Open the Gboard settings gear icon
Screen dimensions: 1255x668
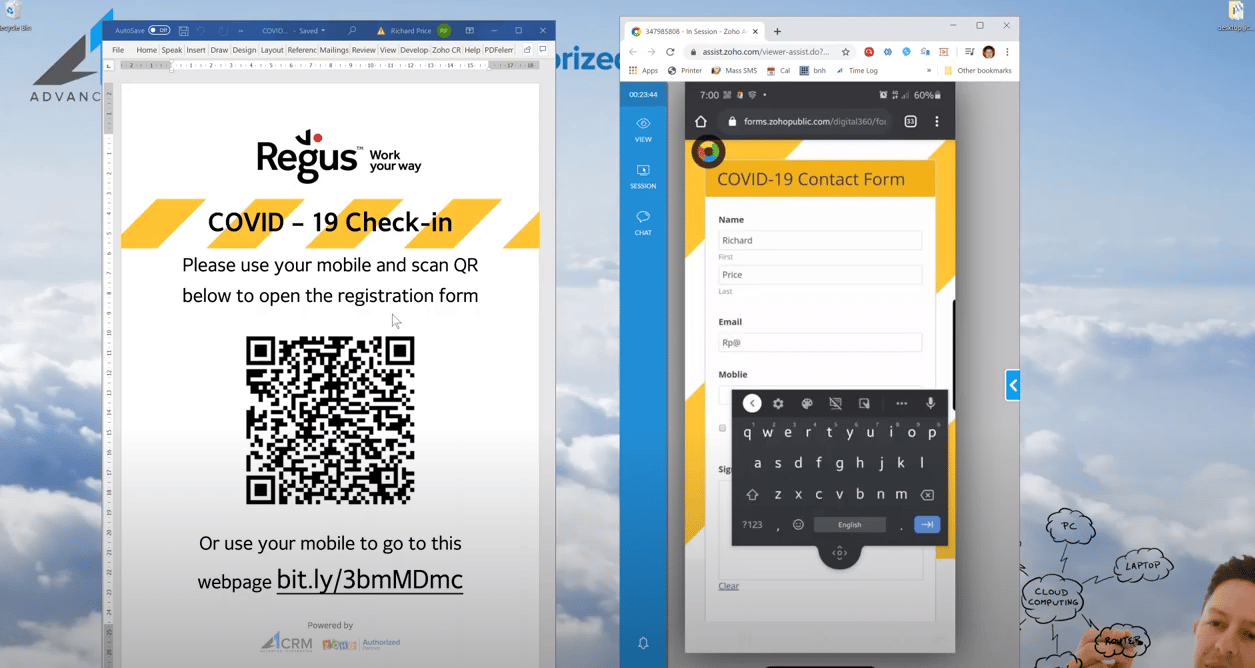[778, 403]
